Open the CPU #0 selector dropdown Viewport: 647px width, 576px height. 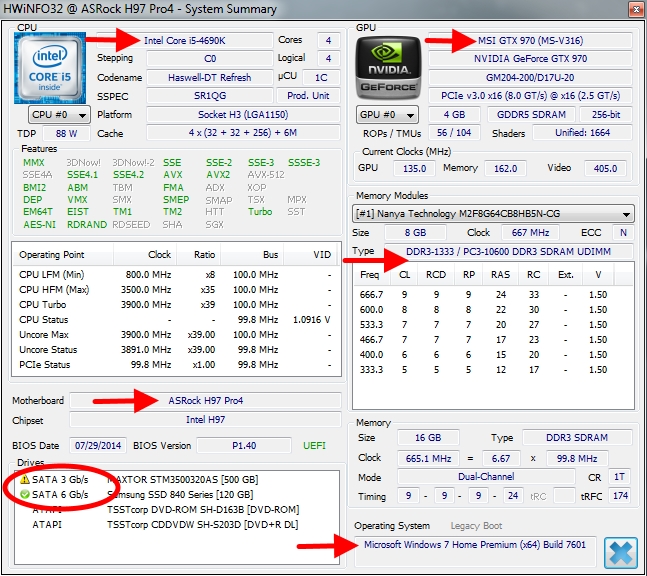click(59, 114)
